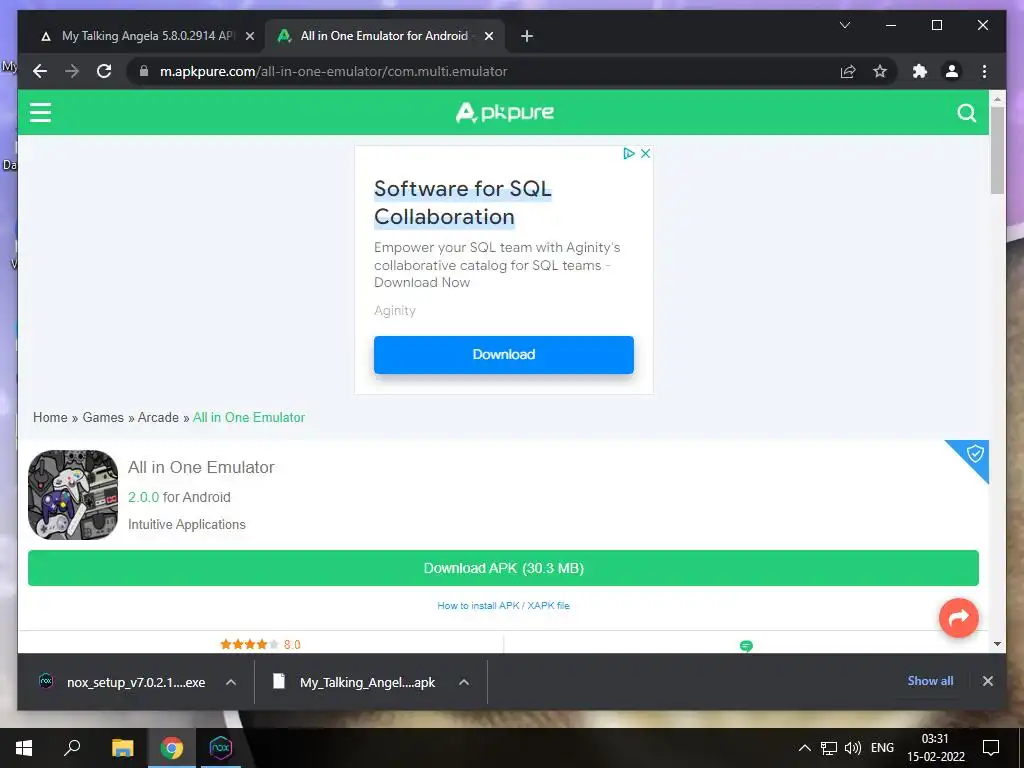1024x768 pixels.
Task: Open the Windows notification center
Action: pyautogui.click(x=991, y=748)
